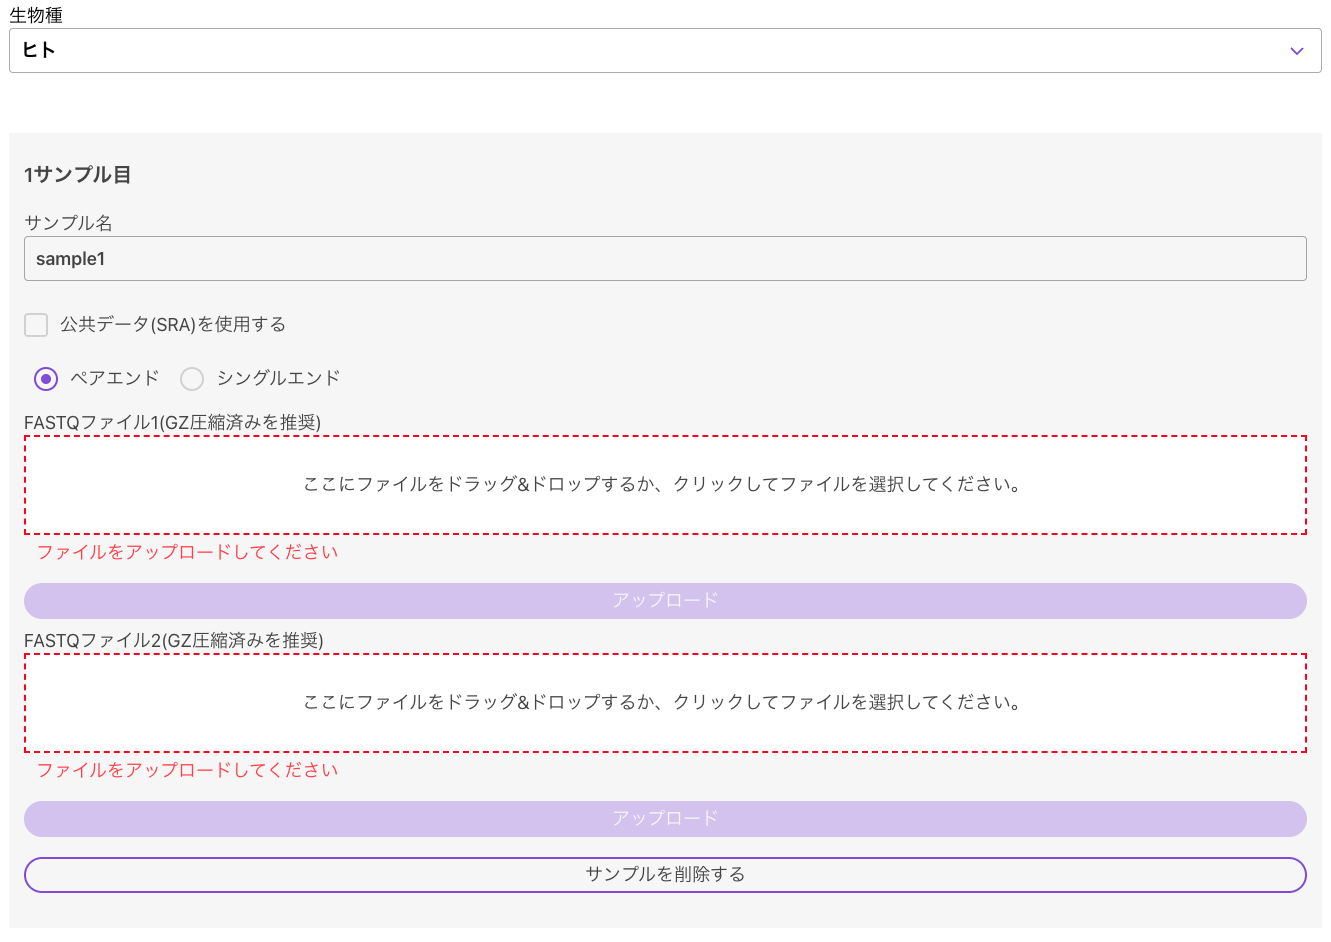Click the first ファイルをアップロードしてください error message
This screenshot has height=942, width=1331.
(186, 551)
